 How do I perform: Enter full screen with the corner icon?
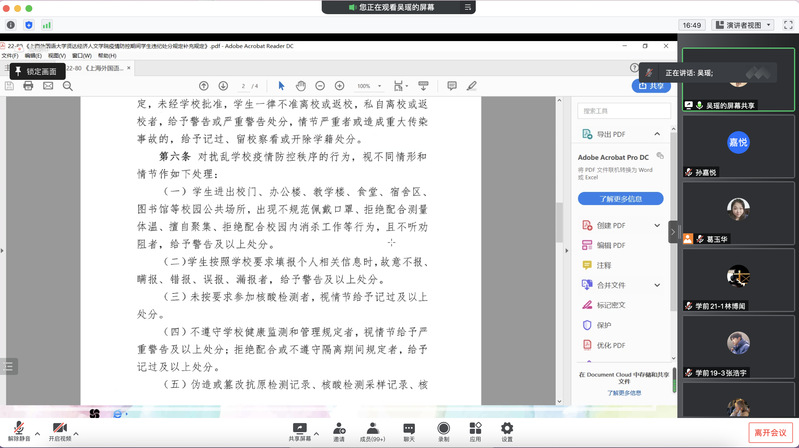(788, 25)
